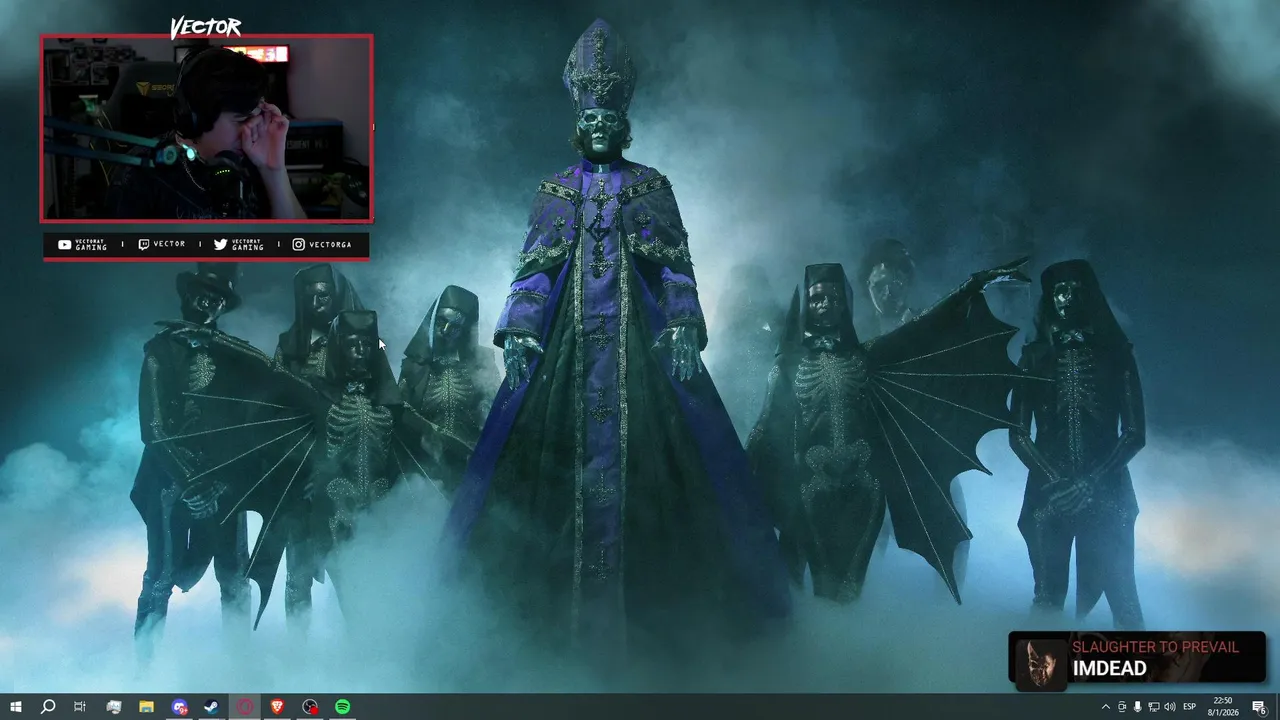Screen dimensions: 1280x720
Task: Open File Explorer from taskbar
Action: click(146, 707)
